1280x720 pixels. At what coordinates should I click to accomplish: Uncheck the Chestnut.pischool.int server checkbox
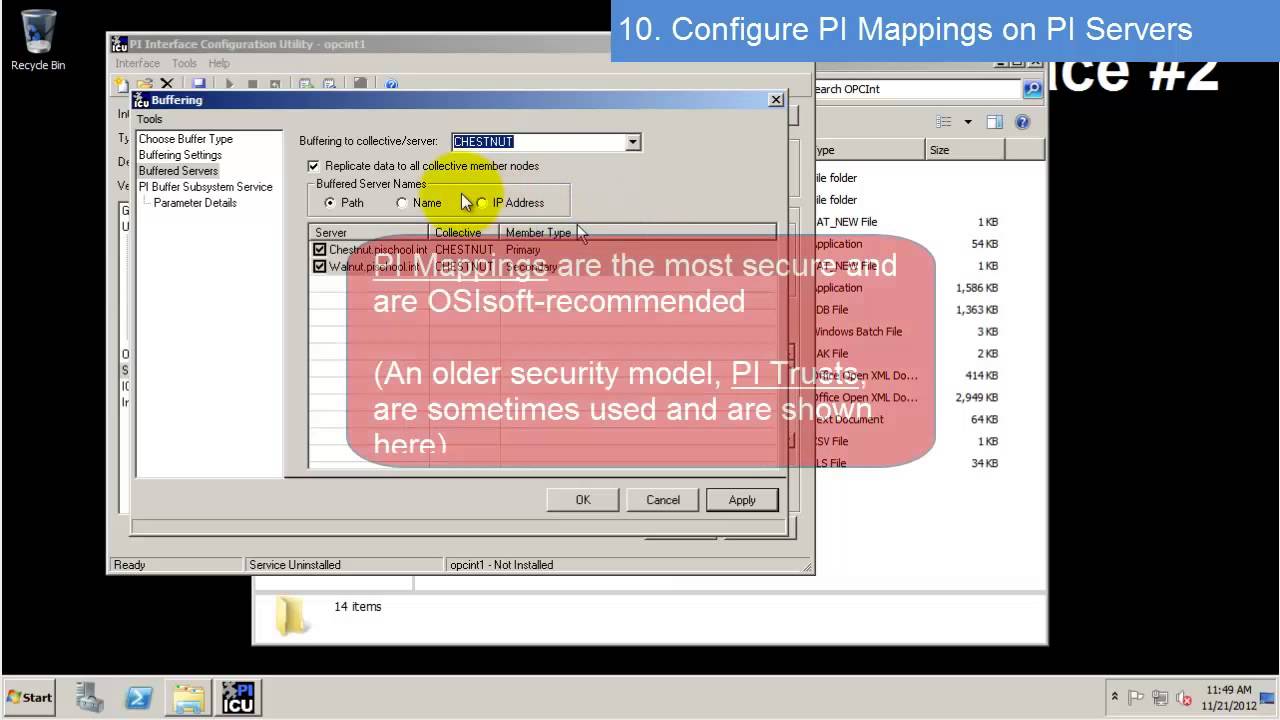click(320, 250)
